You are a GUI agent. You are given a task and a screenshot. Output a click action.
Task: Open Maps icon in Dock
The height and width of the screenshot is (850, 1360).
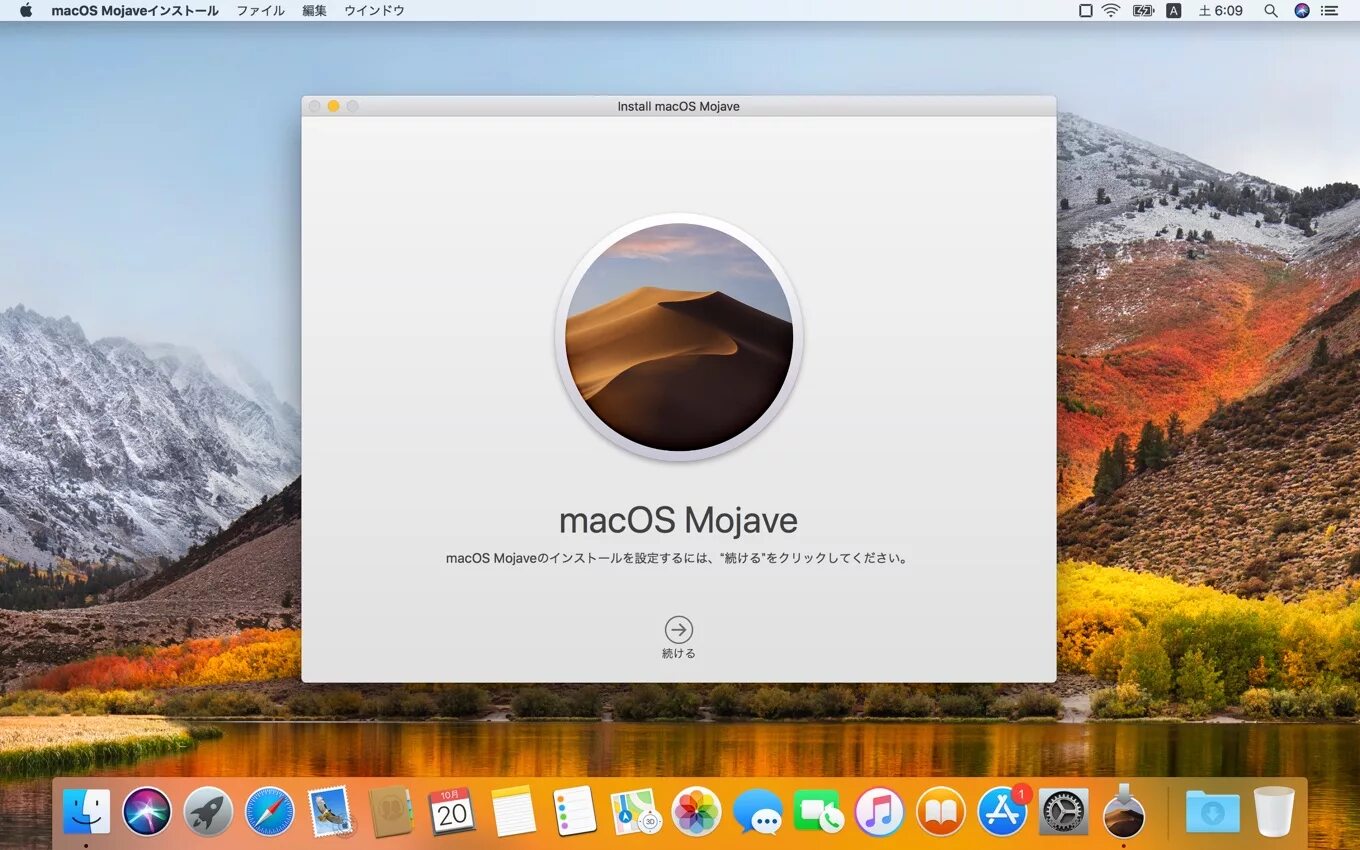[x=635, y=811]
